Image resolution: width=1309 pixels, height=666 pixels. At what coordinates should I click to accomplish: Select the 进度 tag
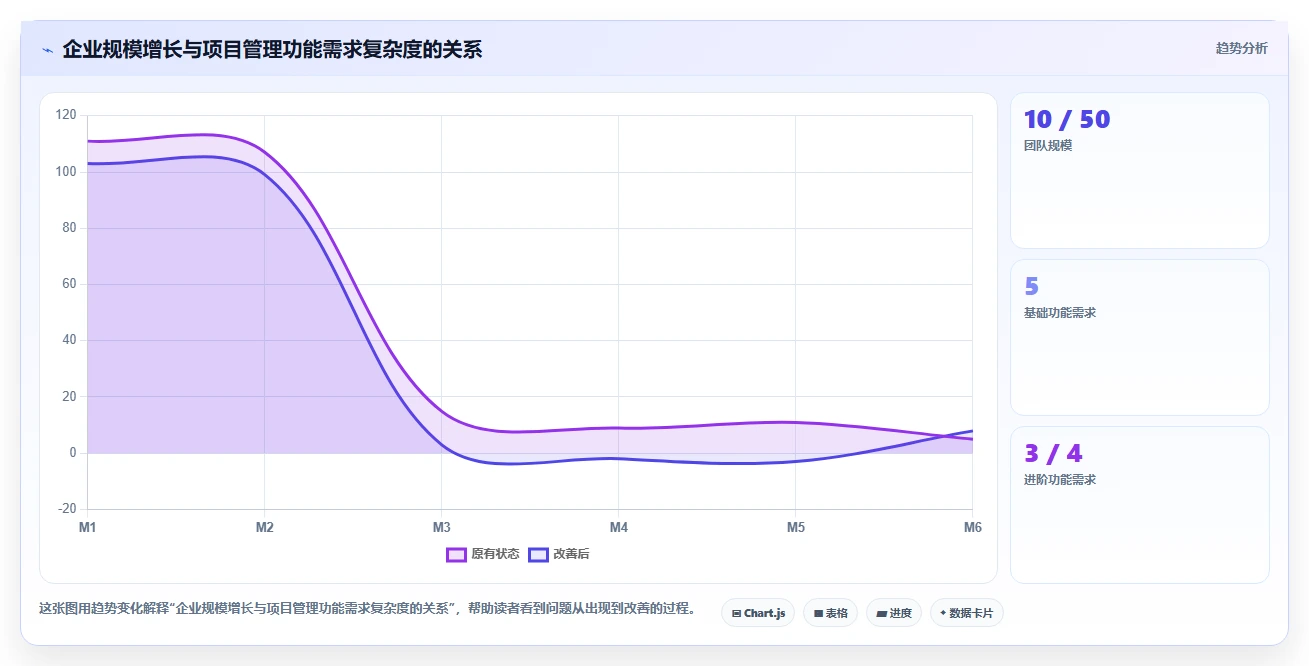pyautogui.click(x=894, y=613)
